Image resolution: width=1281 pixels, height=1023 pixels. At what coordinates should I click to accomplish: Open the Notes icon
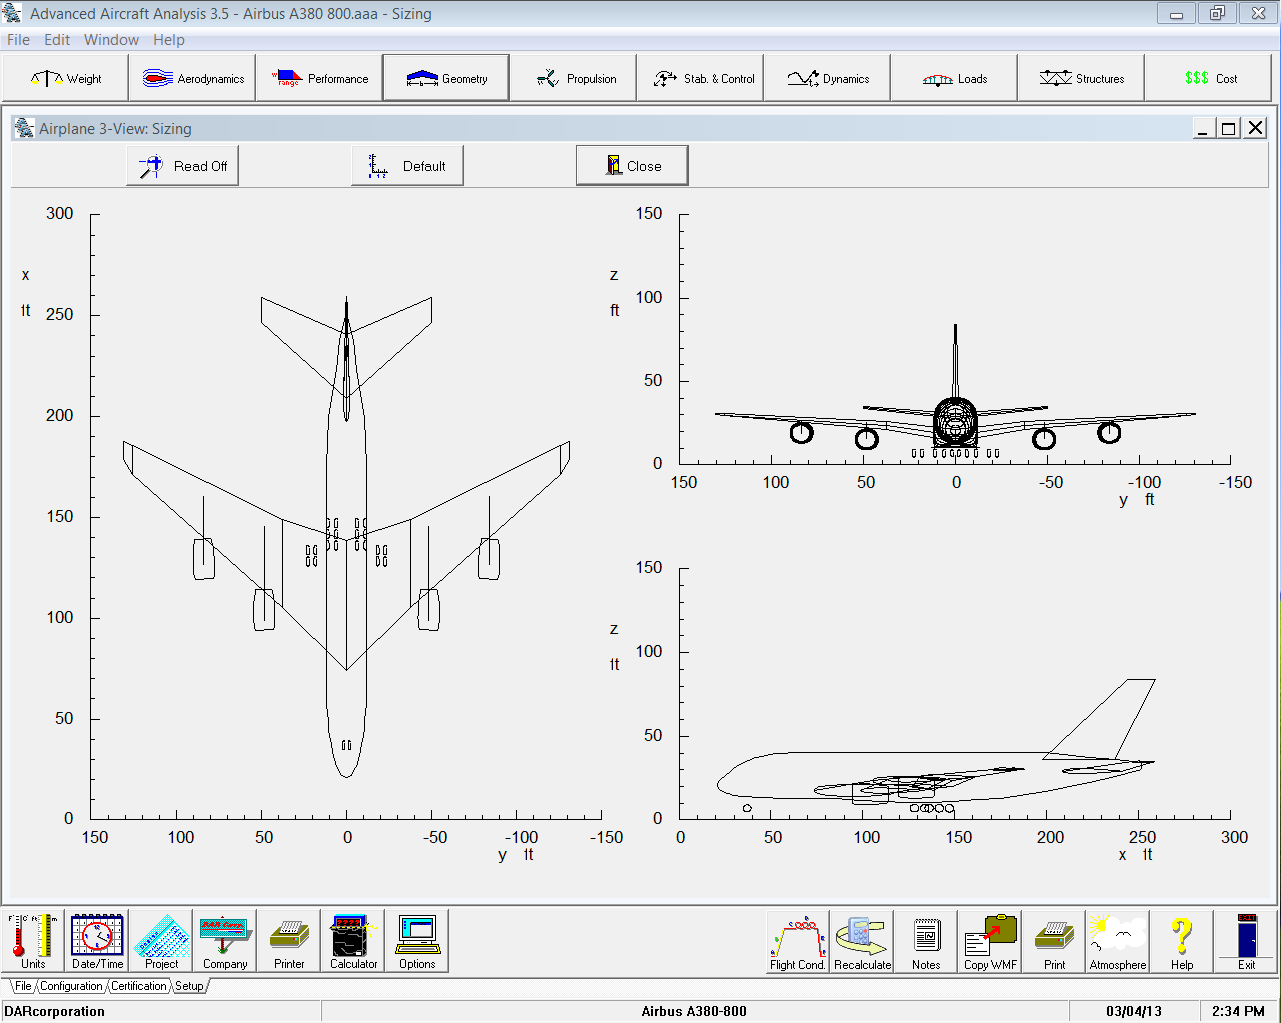pyautogui.click(x=926, y=941)
